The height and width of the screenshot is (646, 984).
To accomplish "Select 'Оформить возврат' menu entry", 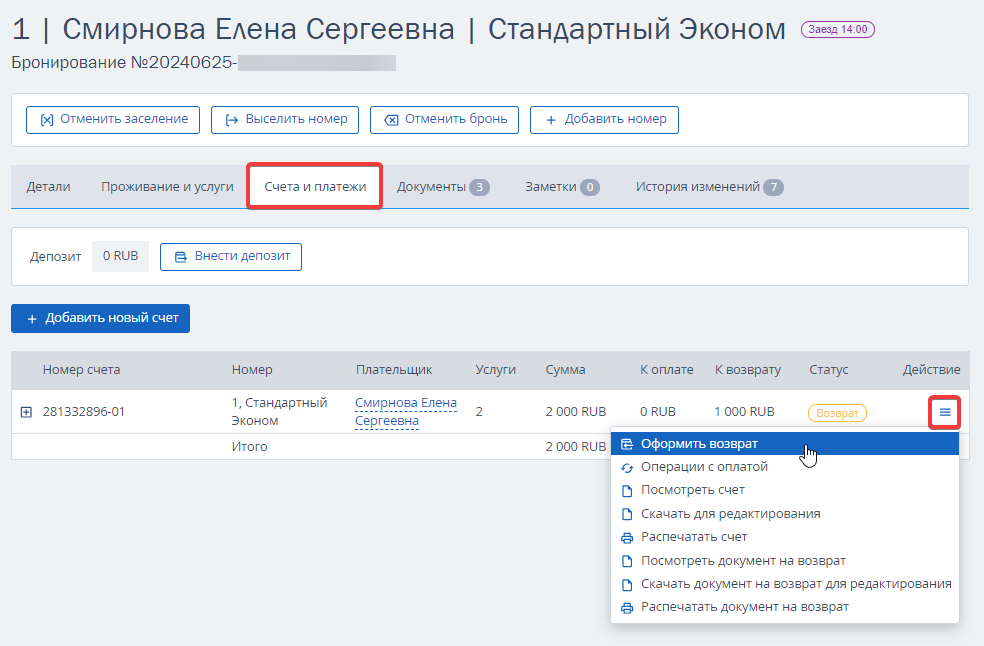I will pyautogui.click(x=784, y=444).
